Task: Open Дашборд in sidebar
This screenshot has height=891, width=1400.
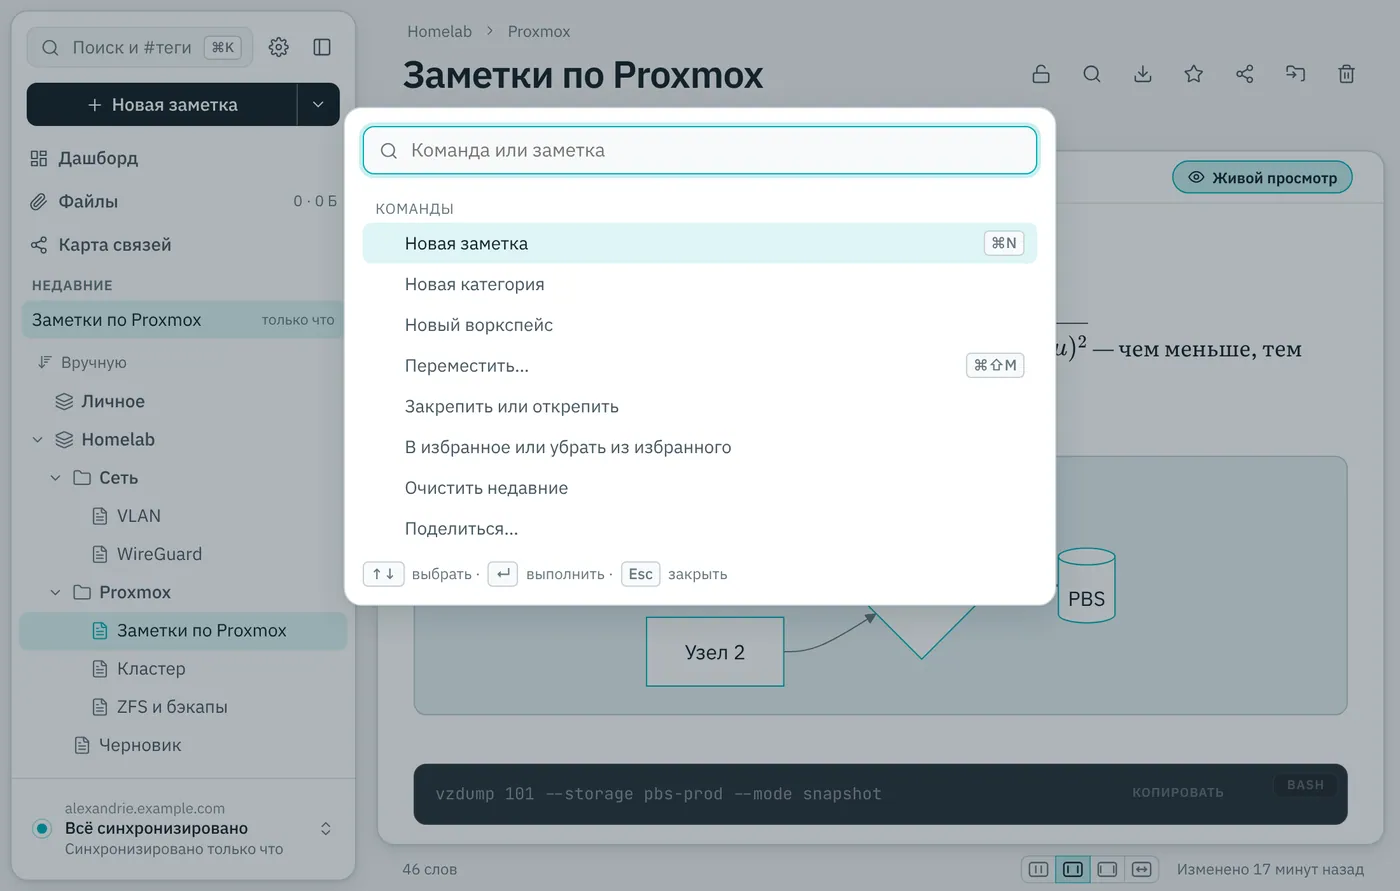Action: pyautogui.click(x=182, y=158)
